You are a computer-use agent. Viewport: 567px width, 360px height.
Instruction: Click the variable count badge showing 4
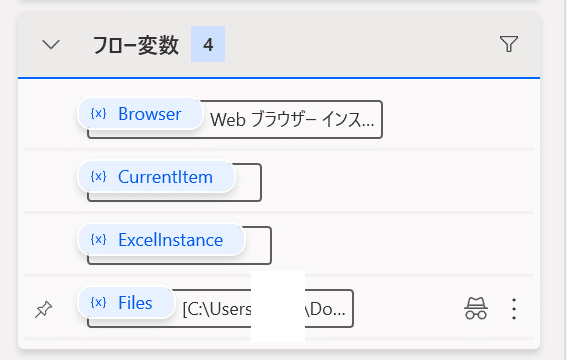[x=208, y=44]
